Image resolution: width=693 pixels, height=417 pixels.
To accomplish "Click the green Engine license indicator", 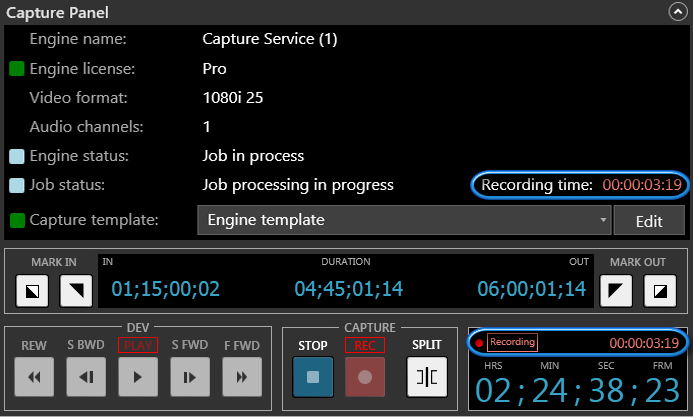I will [x=17, y=69].
